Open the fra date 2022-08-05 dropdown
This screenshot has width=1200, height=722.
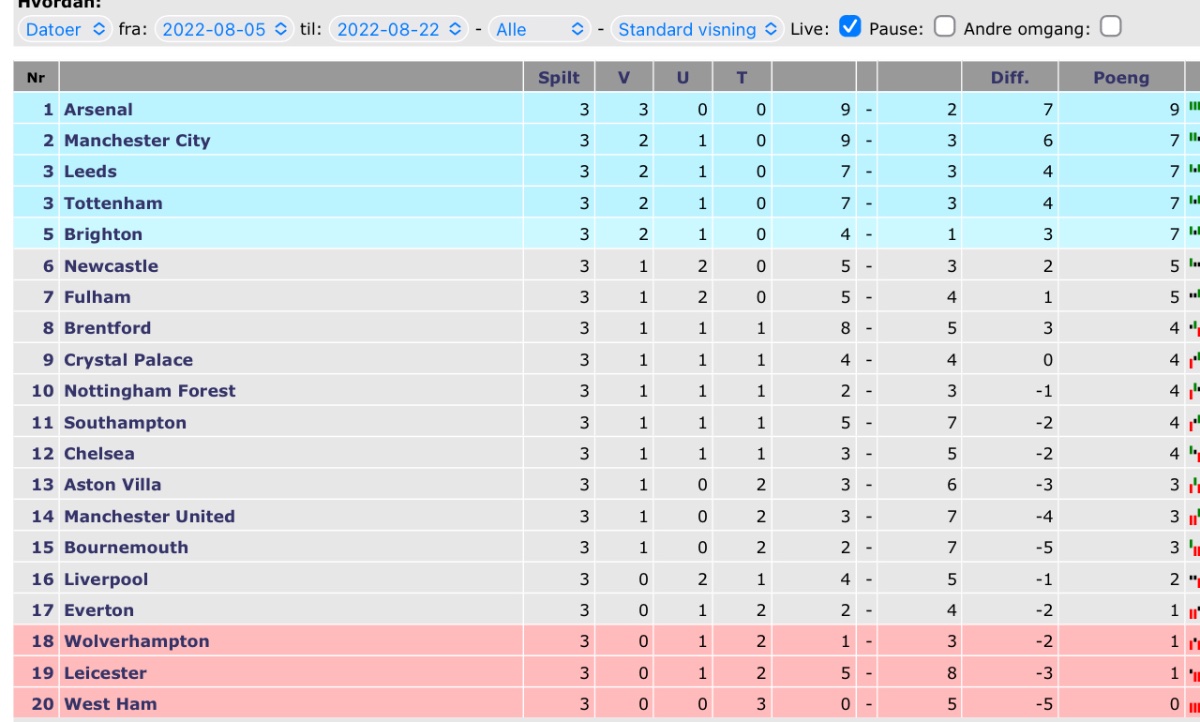(225, 29)
